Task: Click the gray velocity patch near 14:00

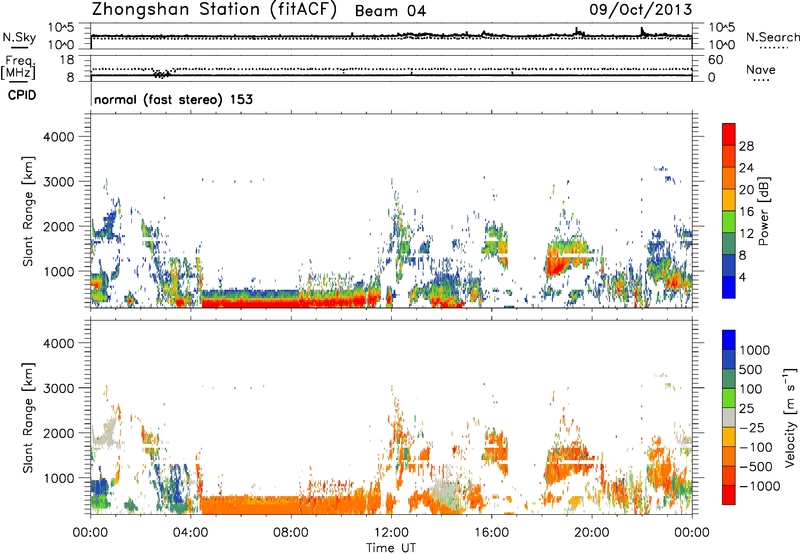Action: coord(445,493)
